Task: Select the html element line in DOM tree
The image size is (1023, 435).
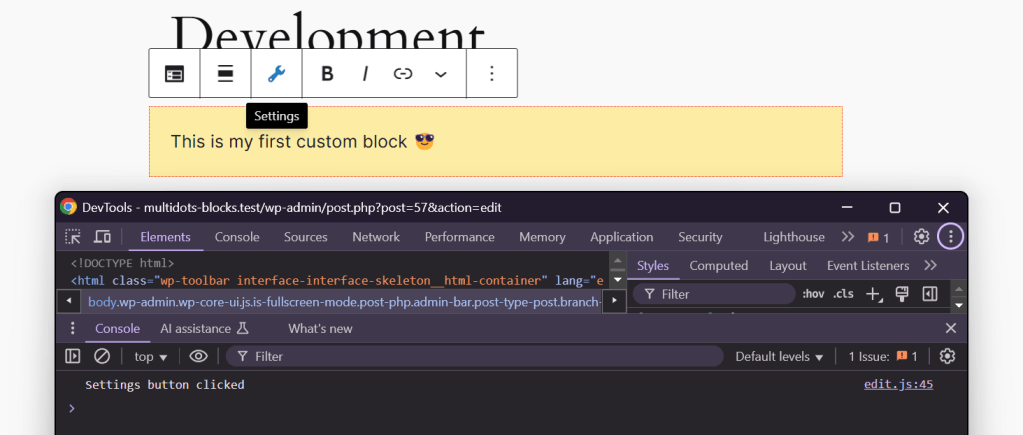Action: (x=339, y=281)
